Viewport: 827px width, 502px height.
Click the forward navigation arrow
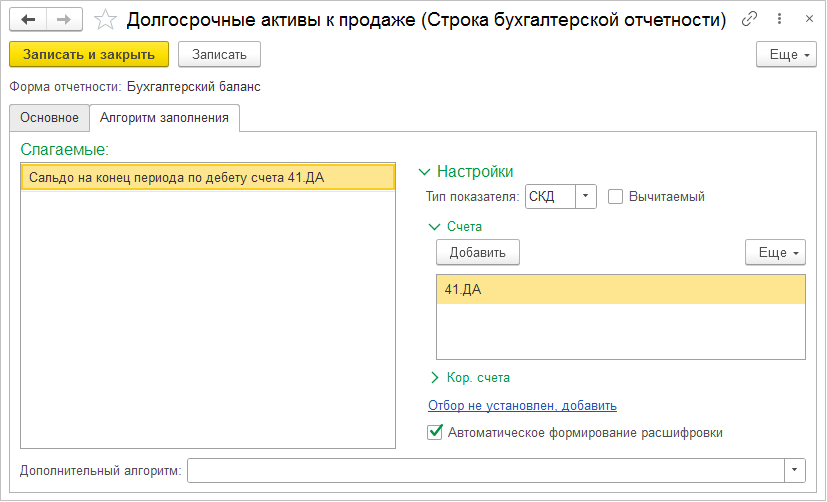pyautogui.click(x=63, y=20)
